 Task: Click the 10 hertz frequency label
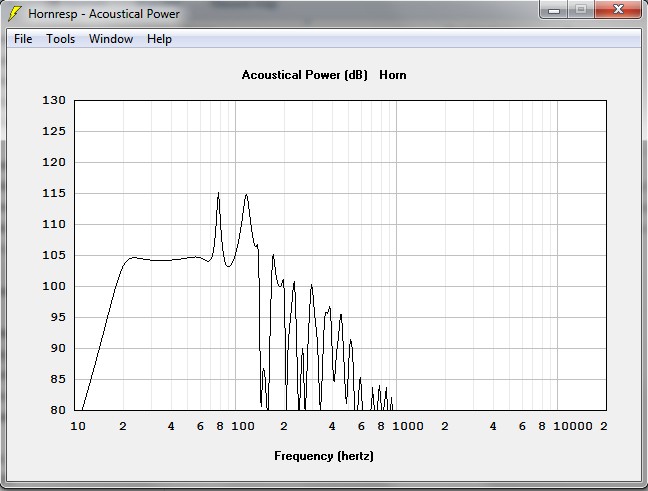click(78, 426)
